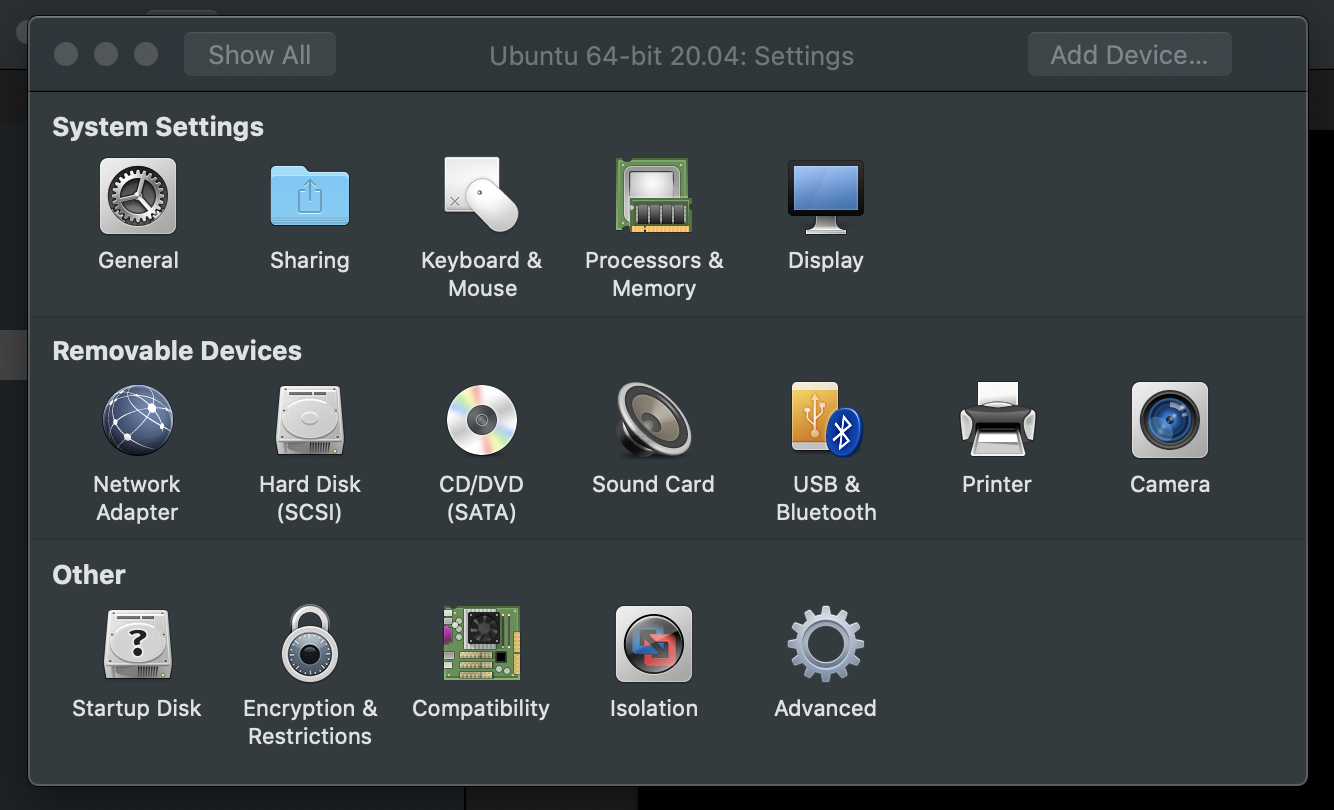Open Keyboard & Mouse settings icon
1334x810 pixels.
coord(482,196)
